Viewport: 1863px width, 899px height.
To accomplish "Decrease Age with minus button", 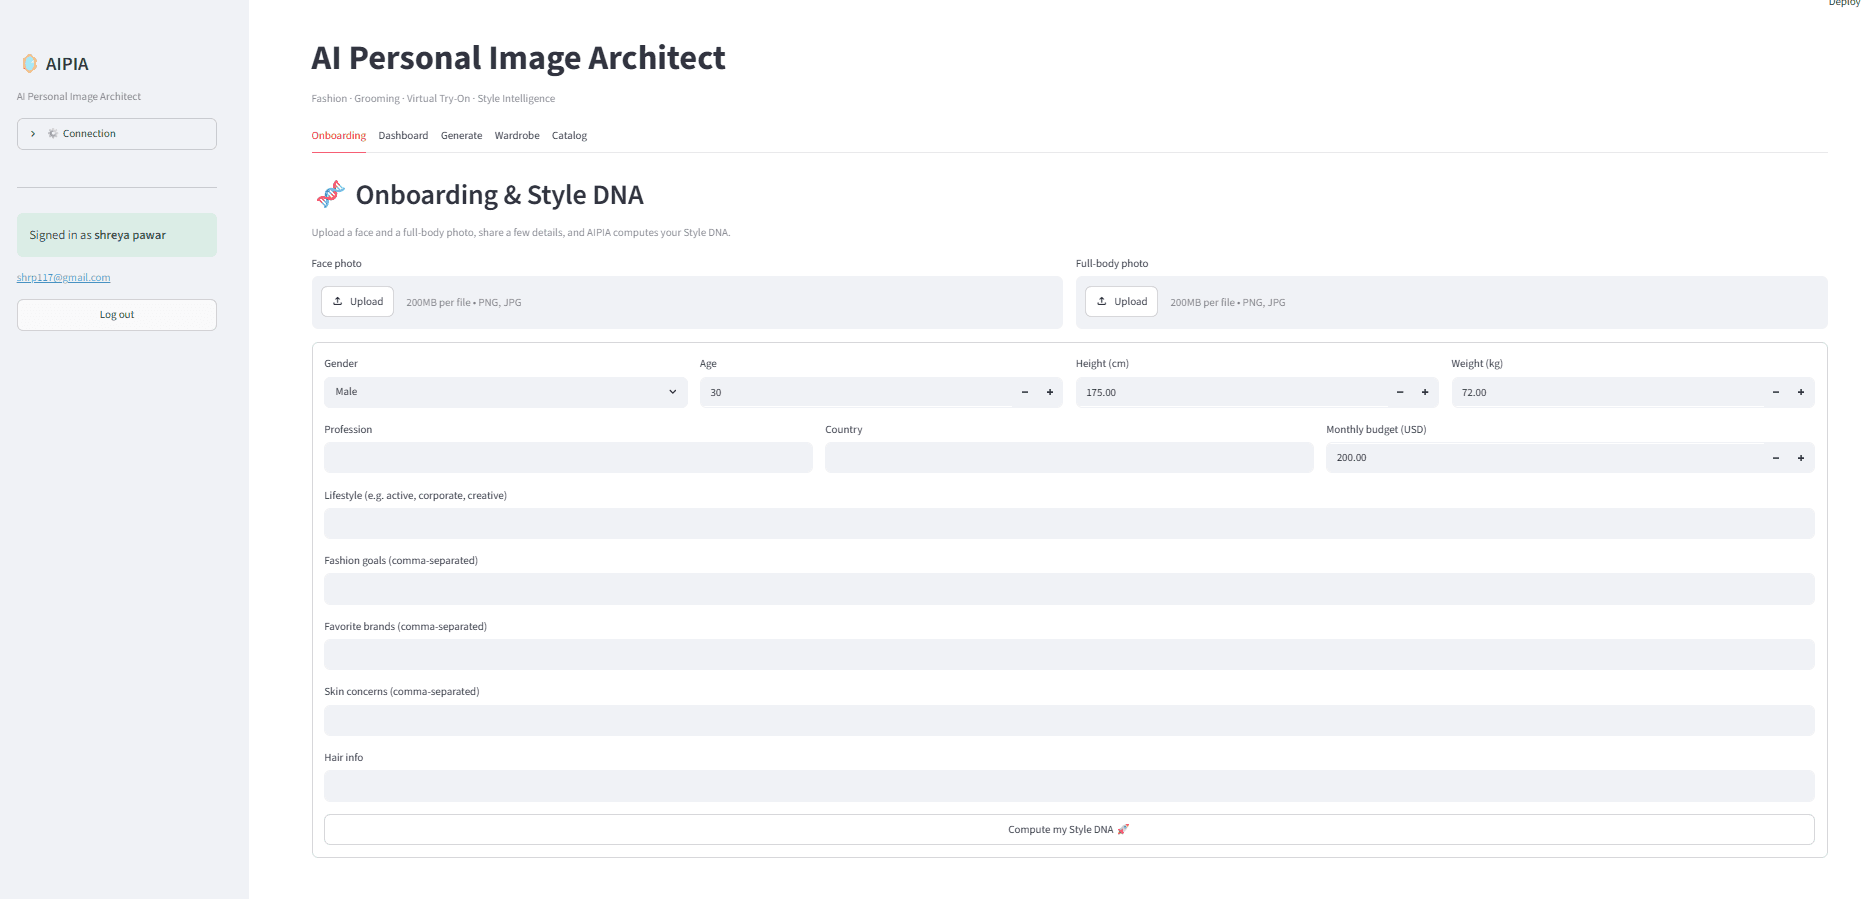I will point(1025,392).
